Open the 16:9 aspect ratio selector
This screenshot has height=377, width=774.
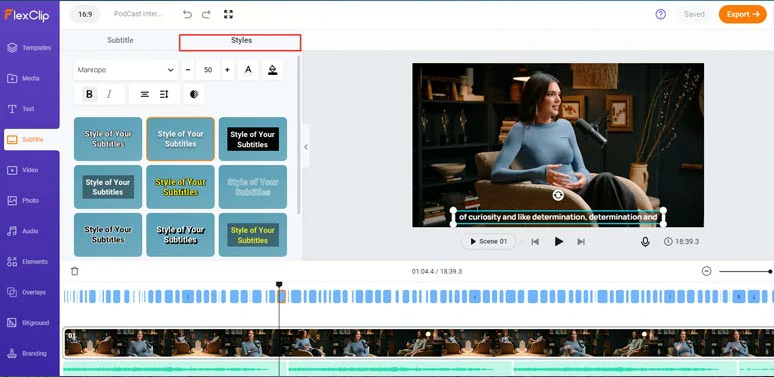pyautogui.click(x=85, y=14)
